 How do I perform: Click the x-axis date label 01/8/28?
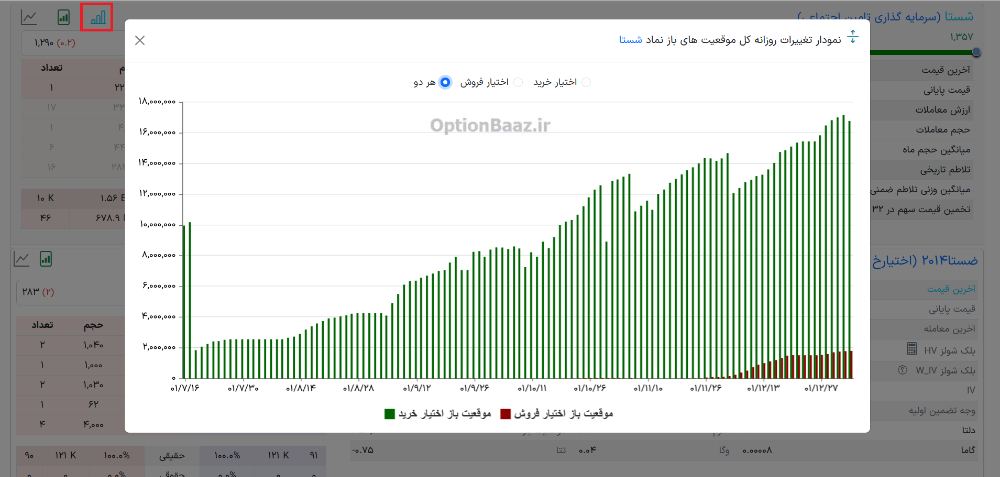click(358, 388)
